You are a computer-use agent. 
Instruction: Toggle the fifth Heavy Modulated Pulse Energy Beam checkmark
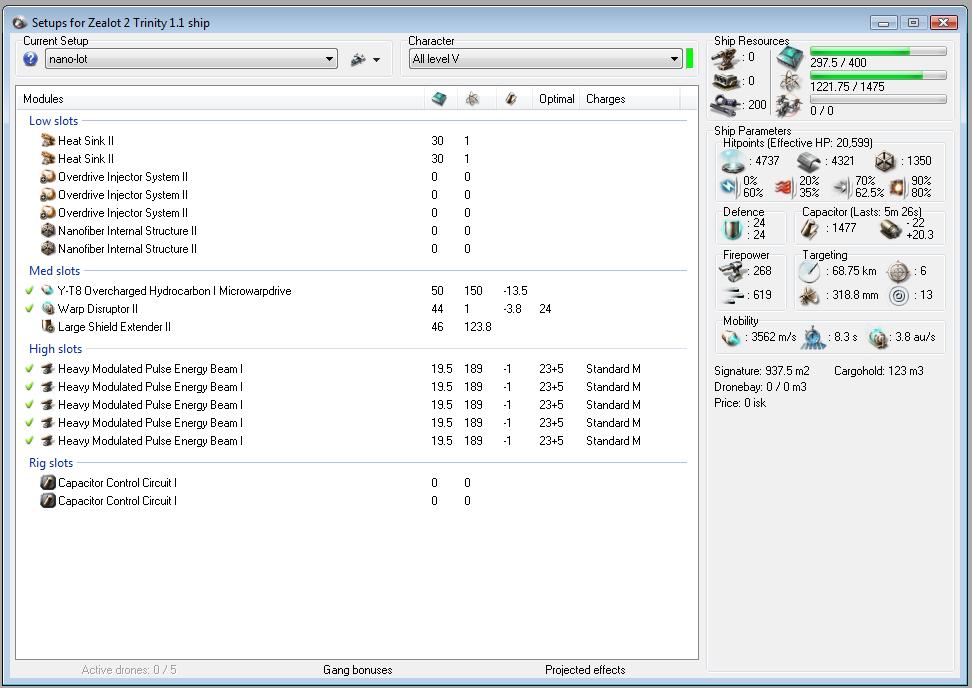(x=29, y=441)
